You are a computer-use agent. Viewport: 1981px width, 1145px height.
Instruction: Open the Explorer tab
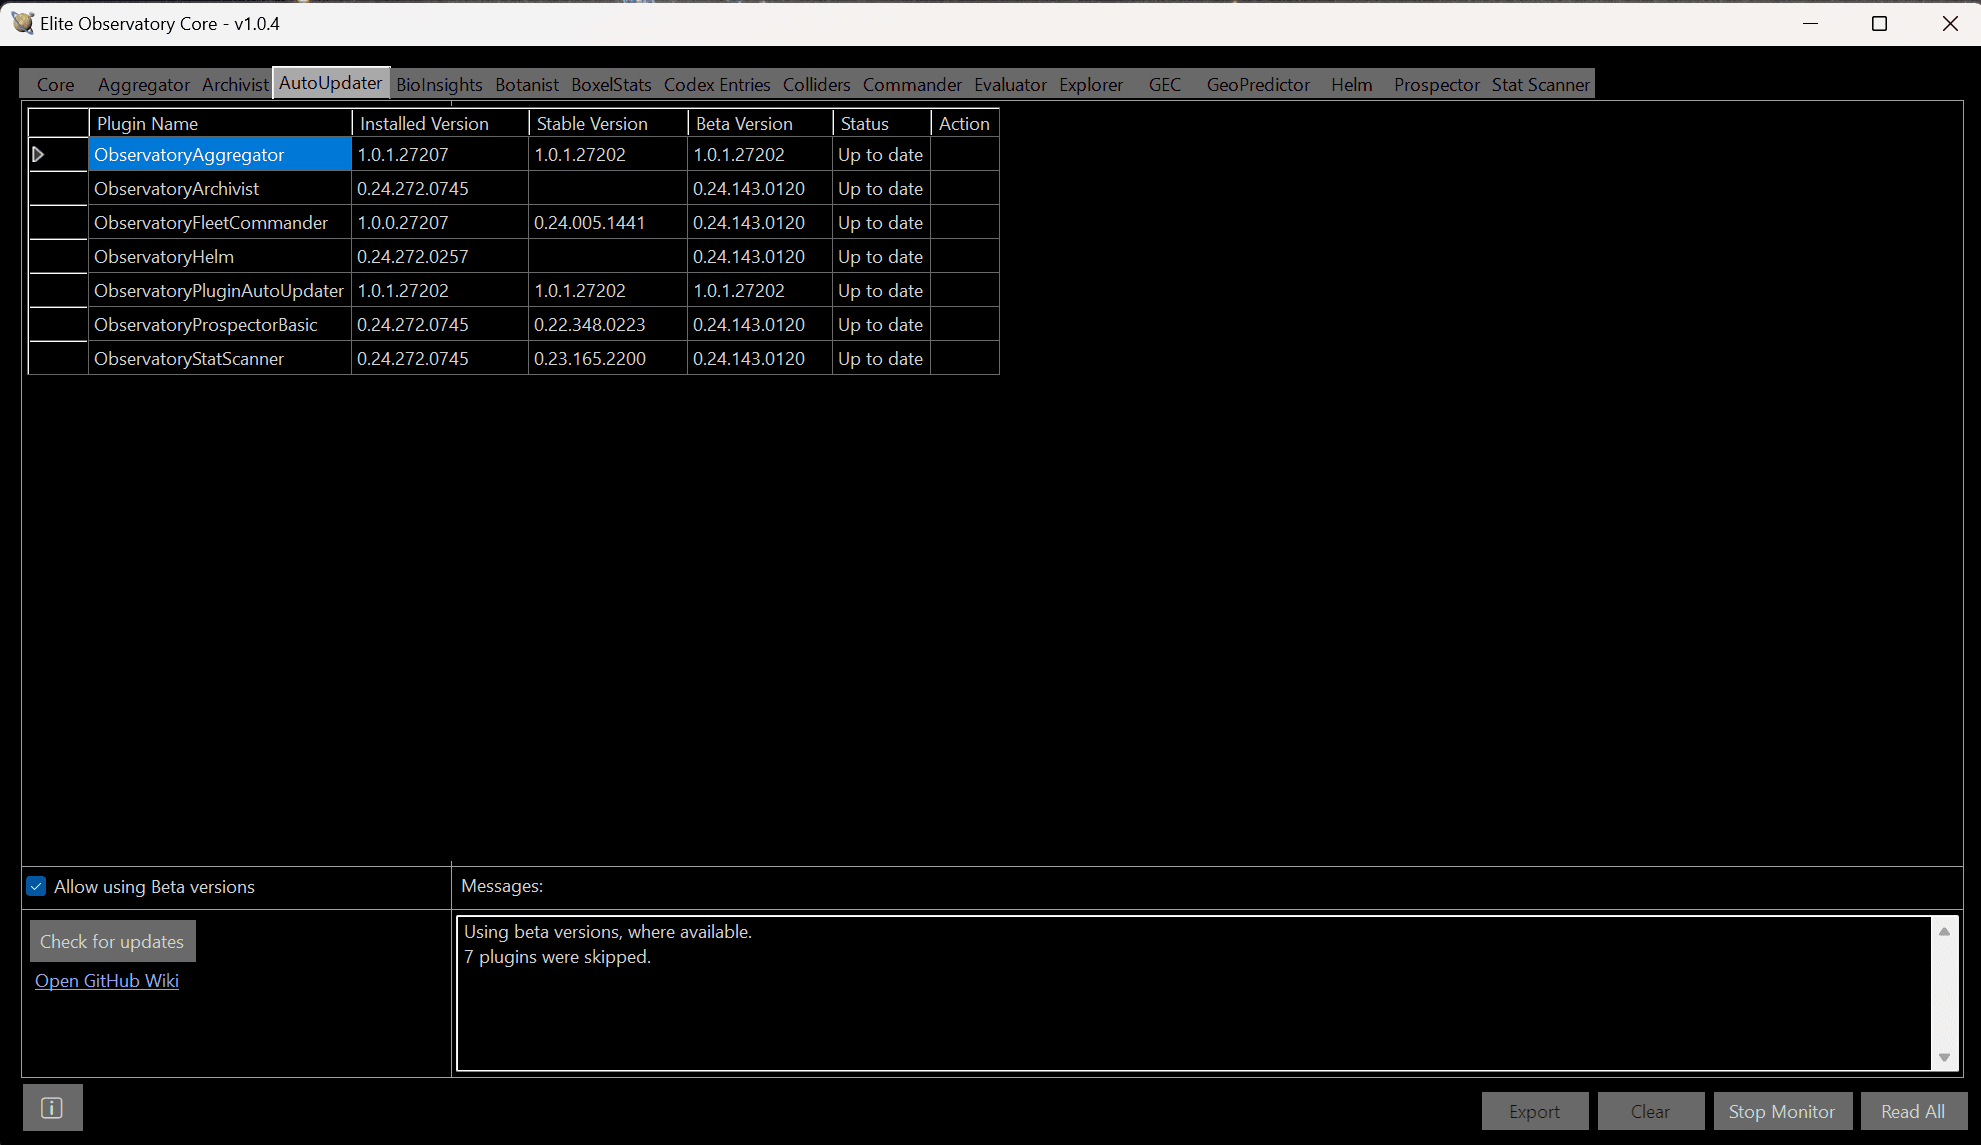1091,85
